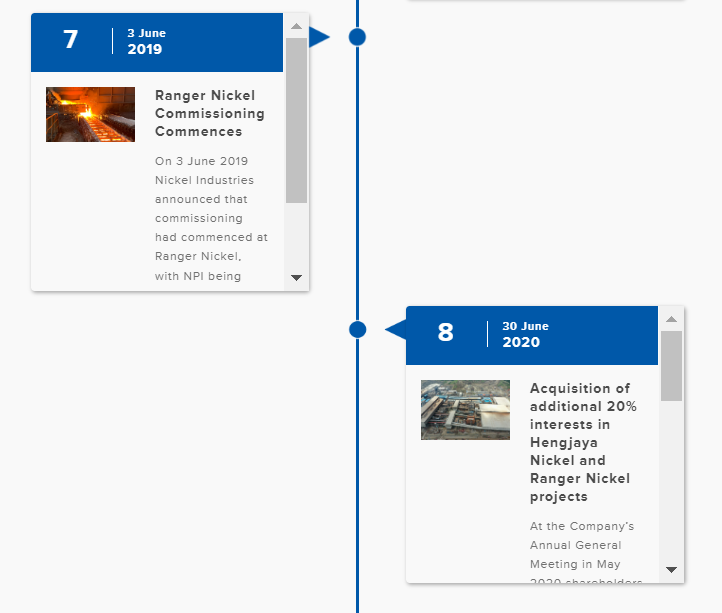
Task: Click text 'On 3 June 2019'
Action: (x=201, y=161)
